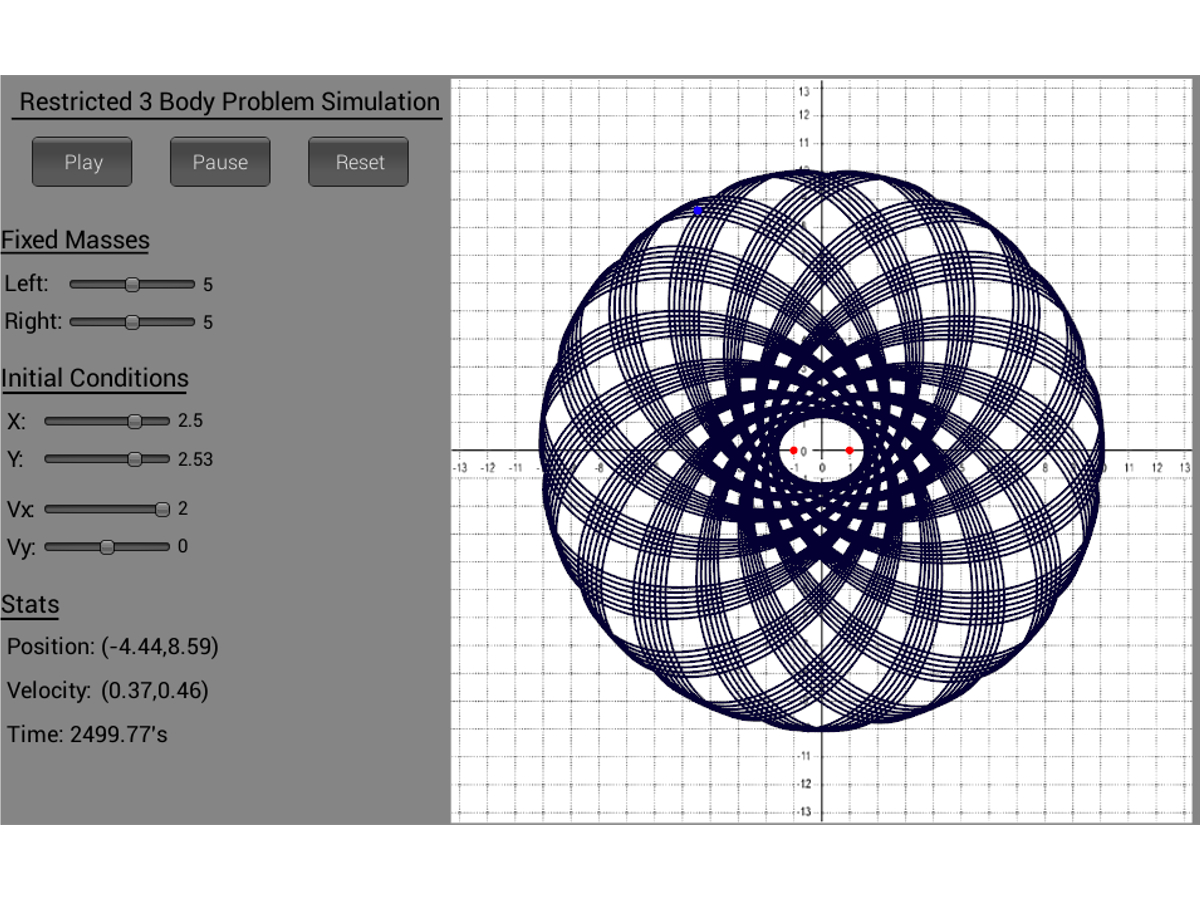Click the Initial Conditions heading
1200x900 pixels.
click(x=94, y=378)
